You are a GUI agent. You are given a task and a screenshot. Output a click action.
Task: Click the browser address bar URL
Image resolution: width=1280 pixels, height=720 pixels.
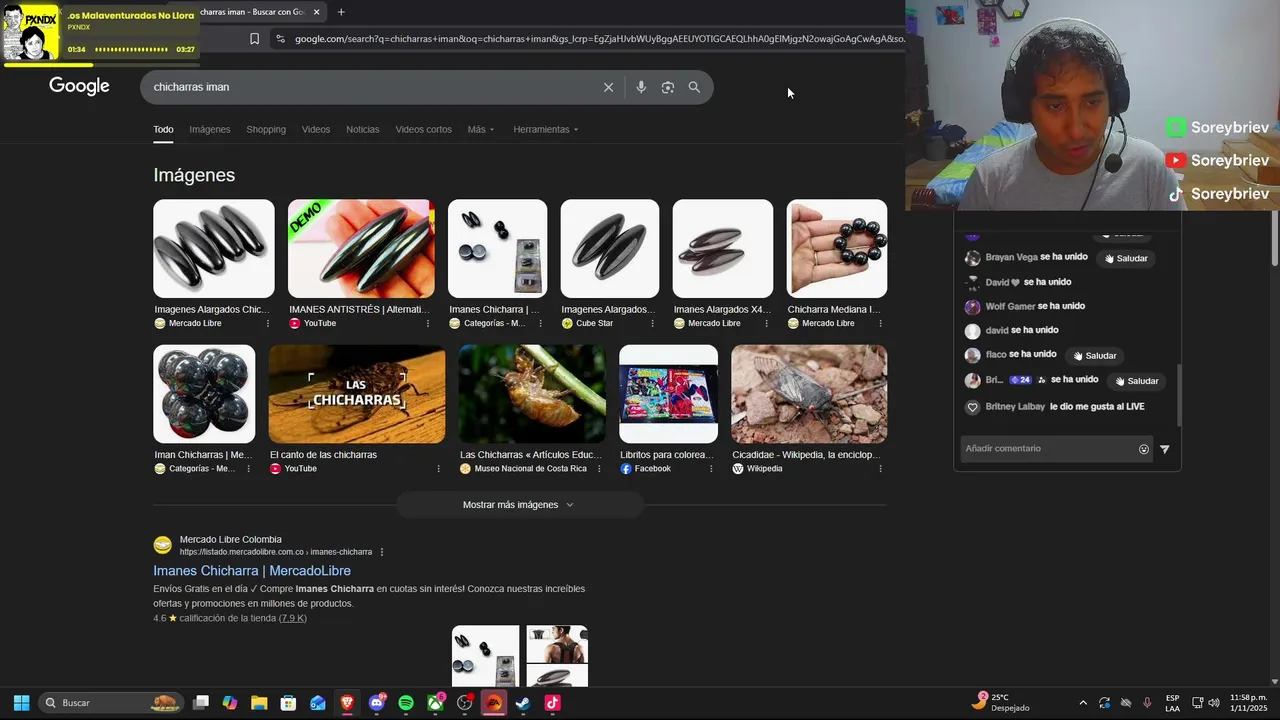coord(599,39)
